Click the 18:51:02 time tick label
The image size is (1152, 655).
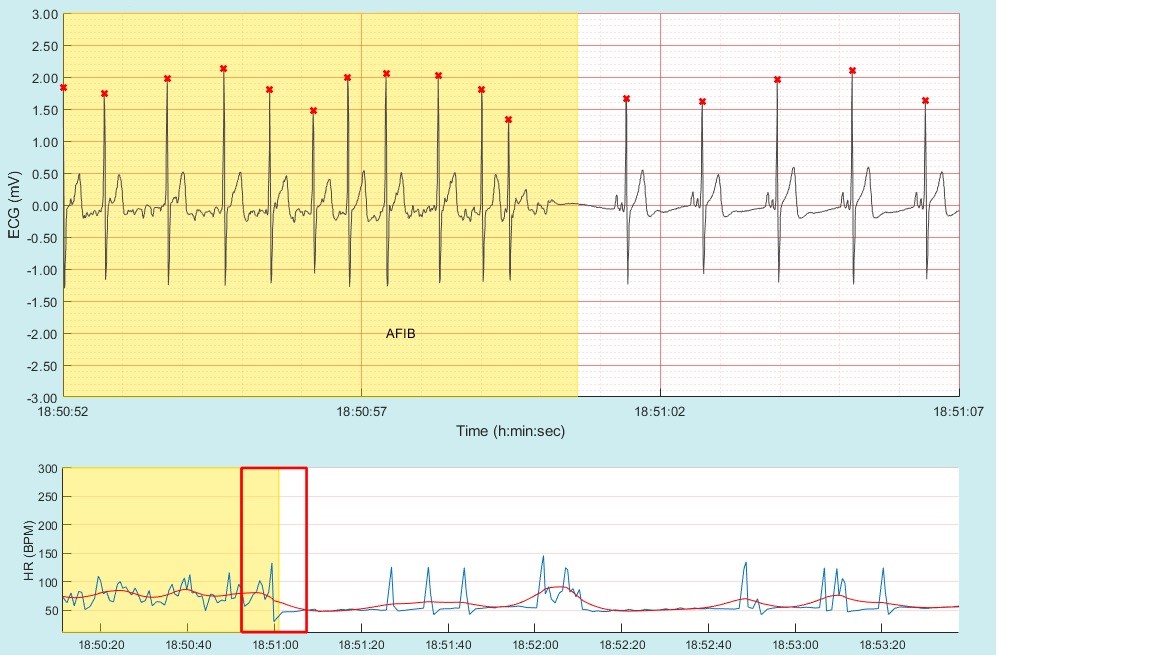[660, 410]
